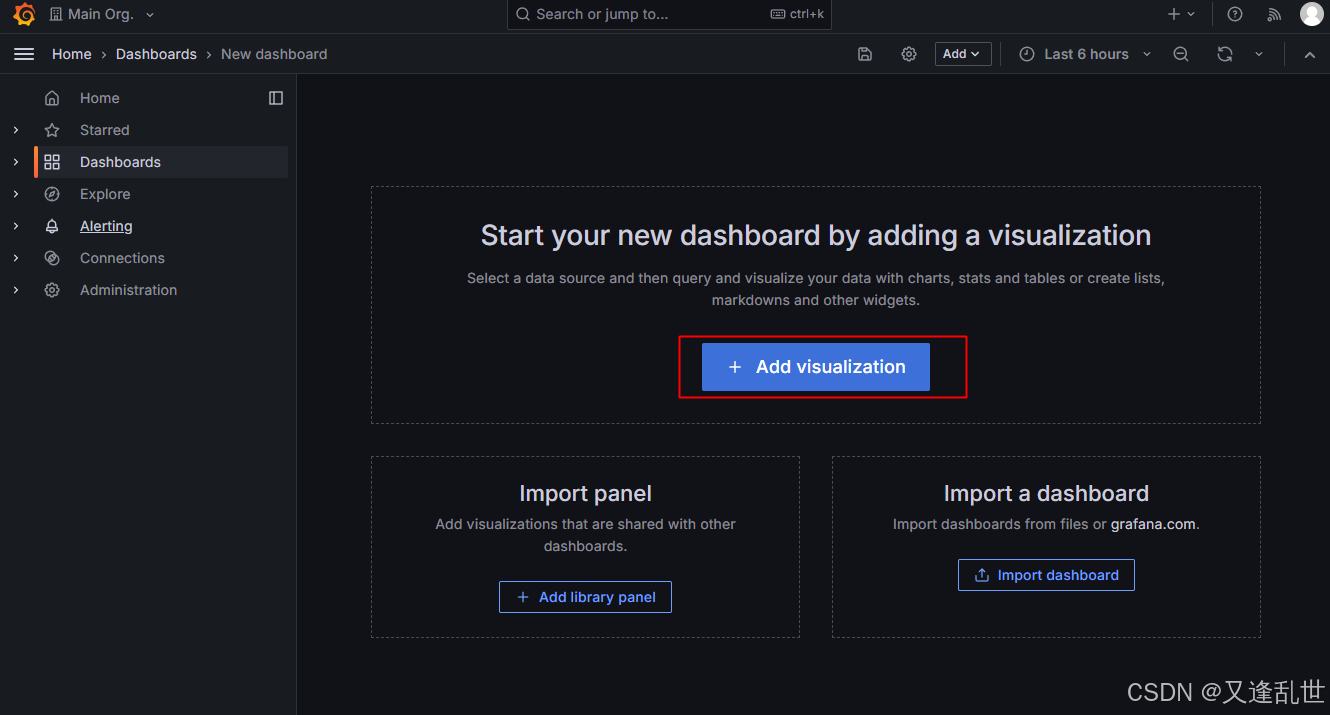Refresh the dashboard

coord(1225,54)
